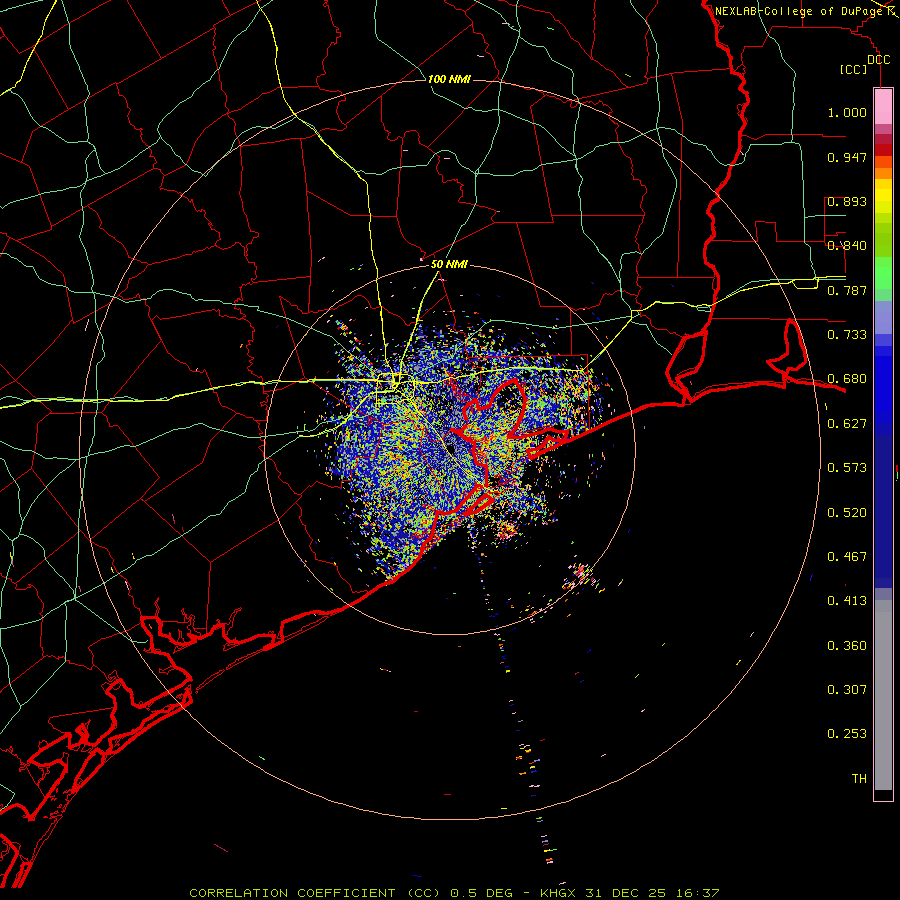Image resolution: width=900 pixels, height=900 pixels.
Task: Click the Correlation Coefficient KHGX caption at bottom
Action: pyautogui.click(x=454, y=893)
